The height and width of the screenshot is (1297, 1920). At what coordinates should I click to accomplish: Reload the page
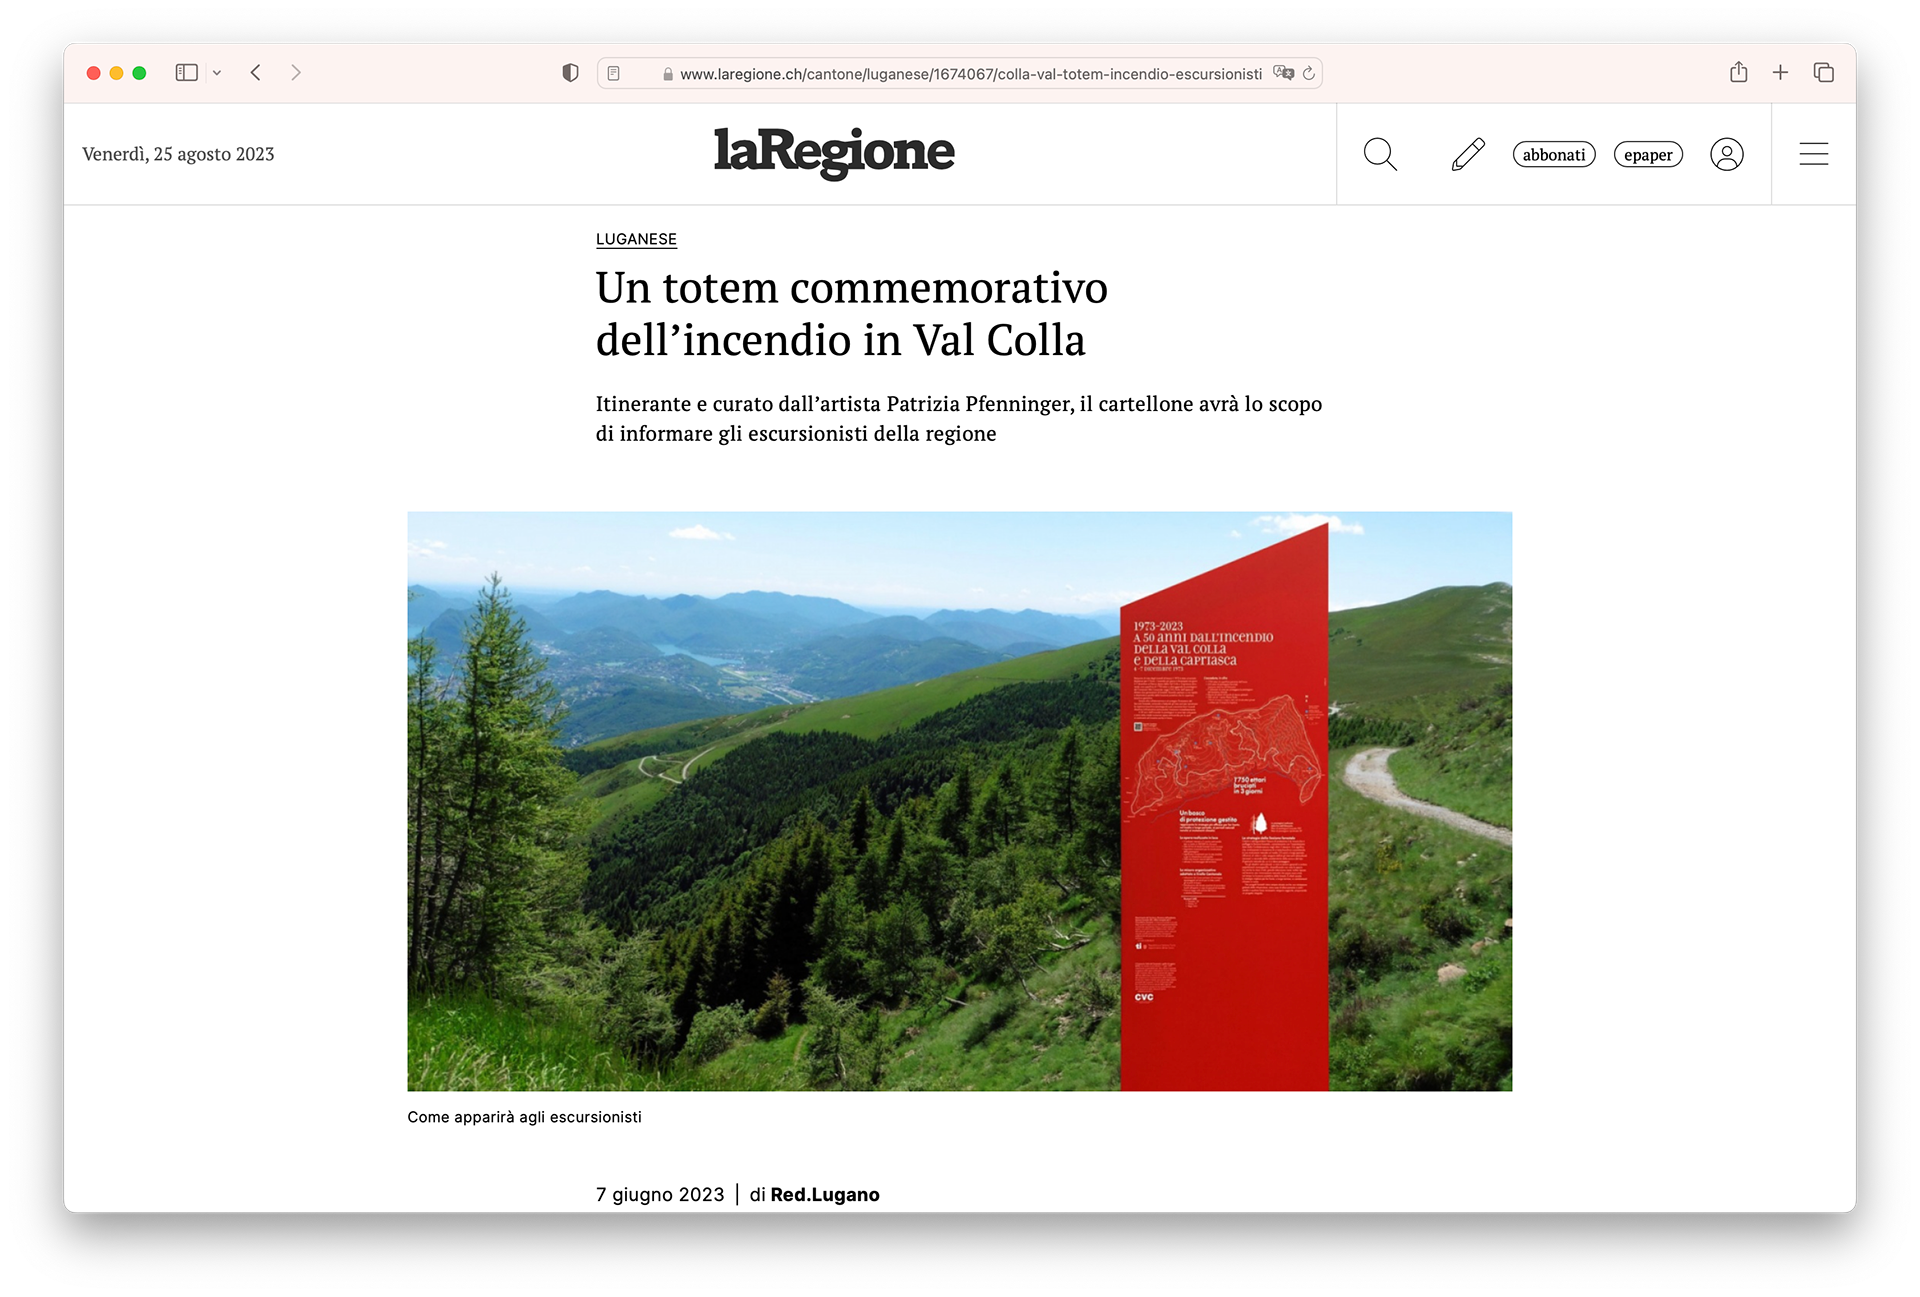pyautogui.click(x=1308, y=73)
